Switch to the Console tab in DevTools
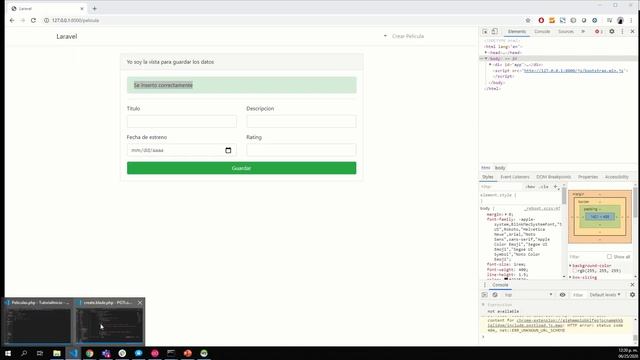The height and width of the screenshot is (360, 640). (x=542, y=31)
